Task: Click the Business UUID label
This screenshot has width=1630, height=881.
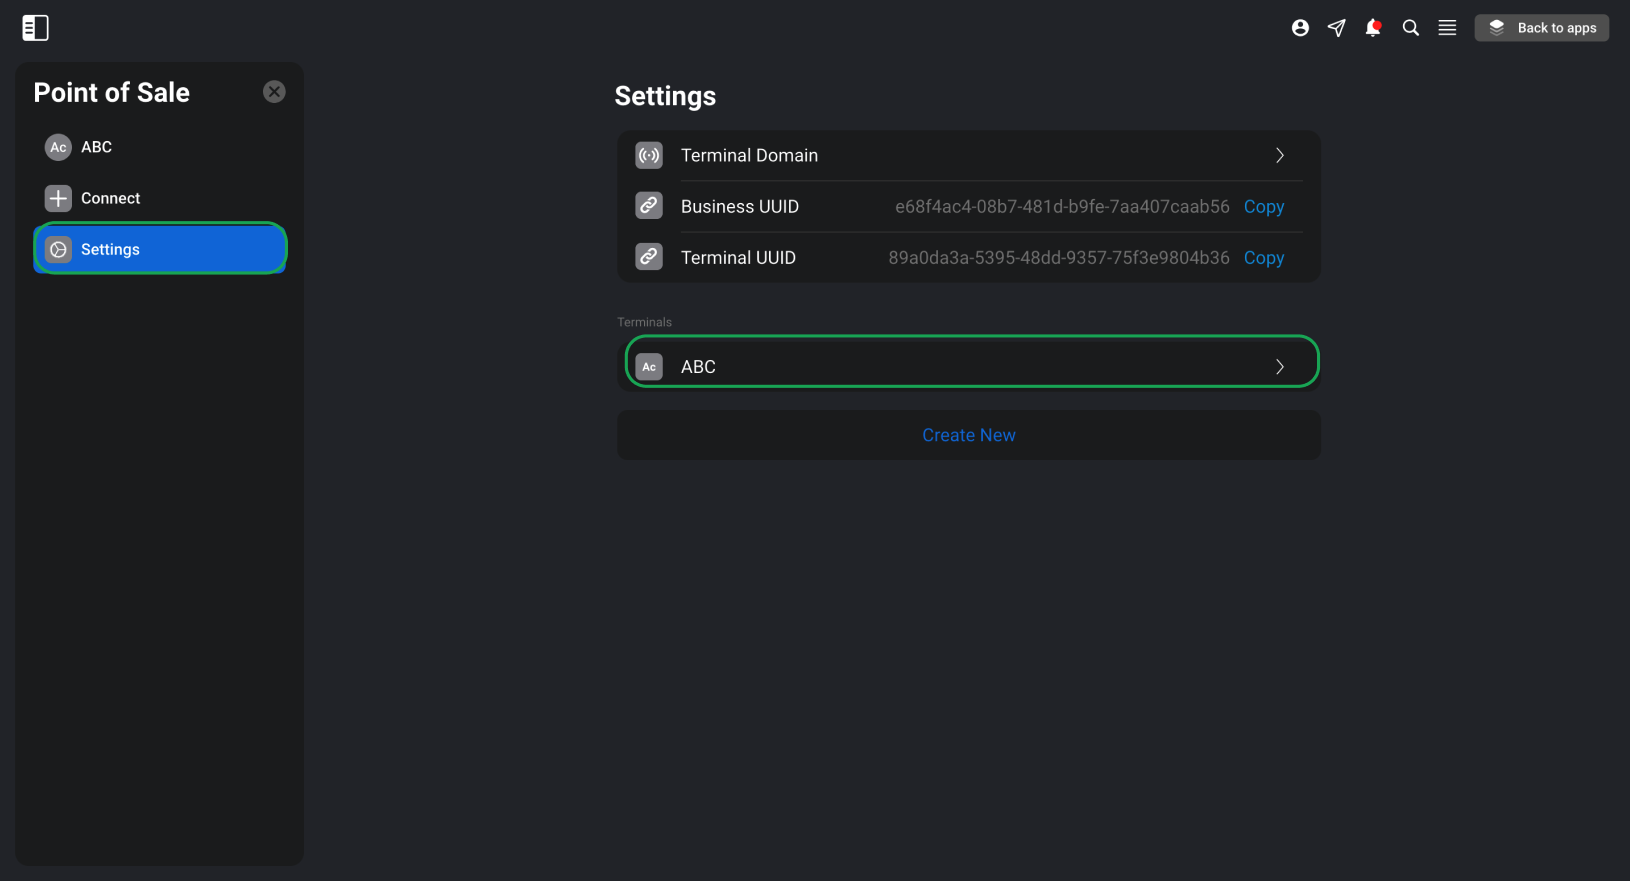Action: (x=740, y=207)
